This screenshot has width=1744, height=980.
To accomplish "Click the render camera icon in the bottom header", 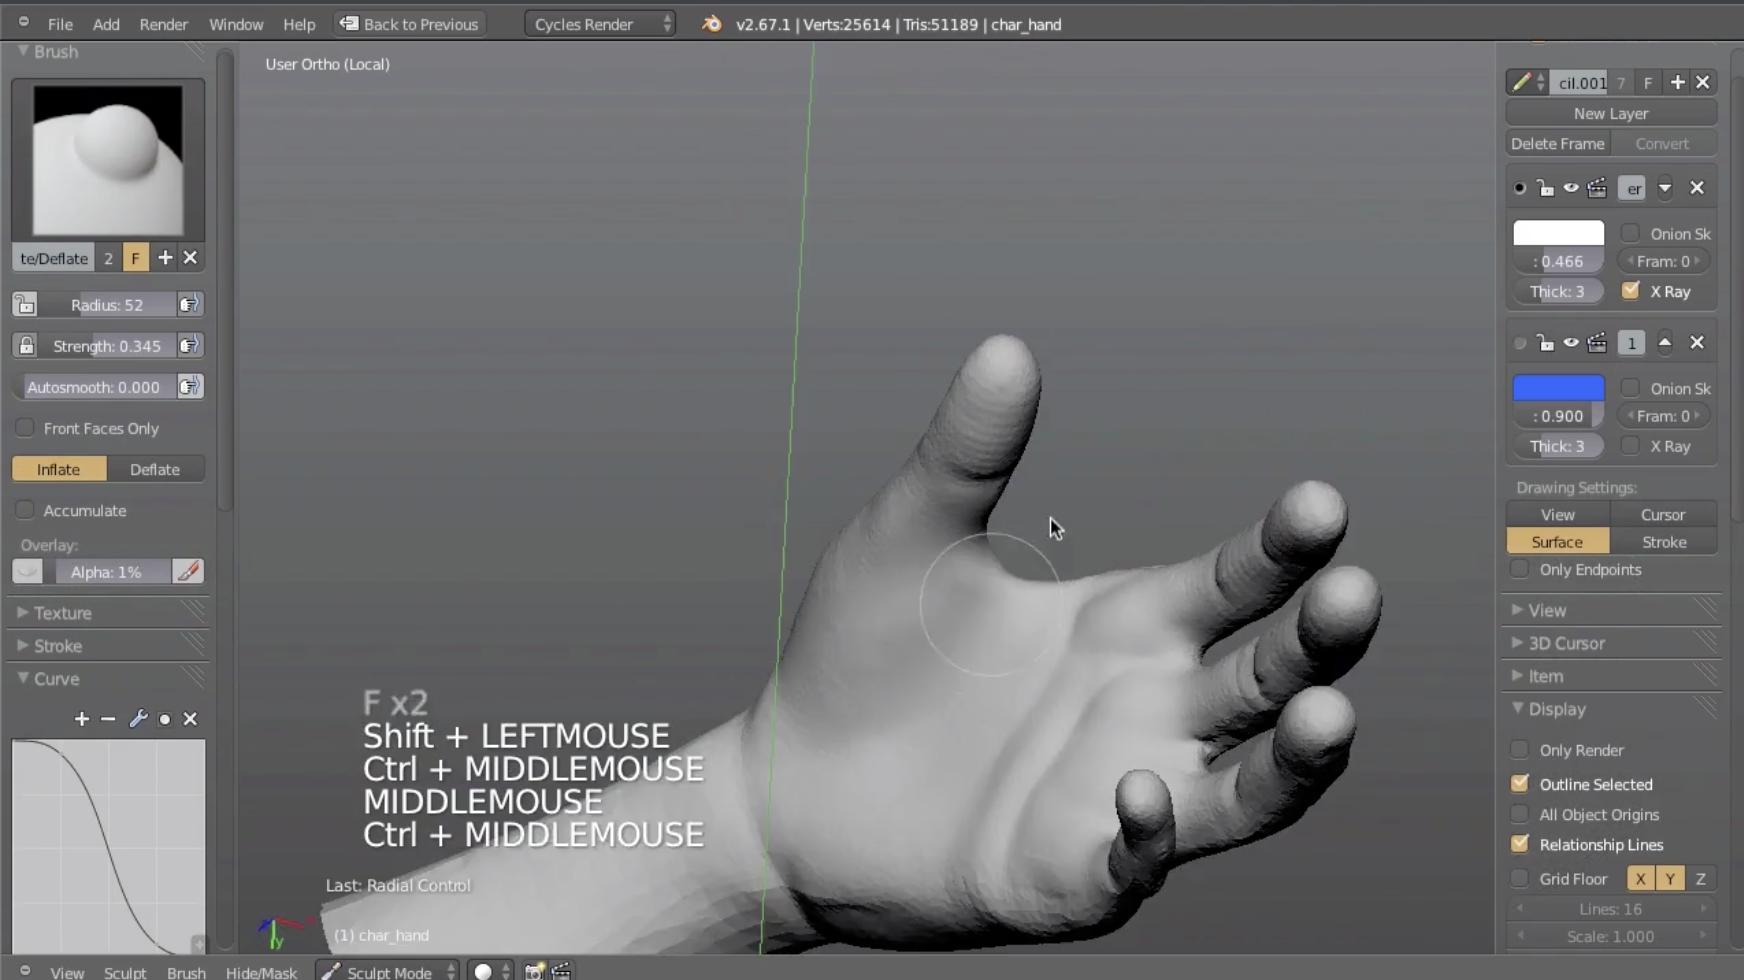I will coord(535,969).
